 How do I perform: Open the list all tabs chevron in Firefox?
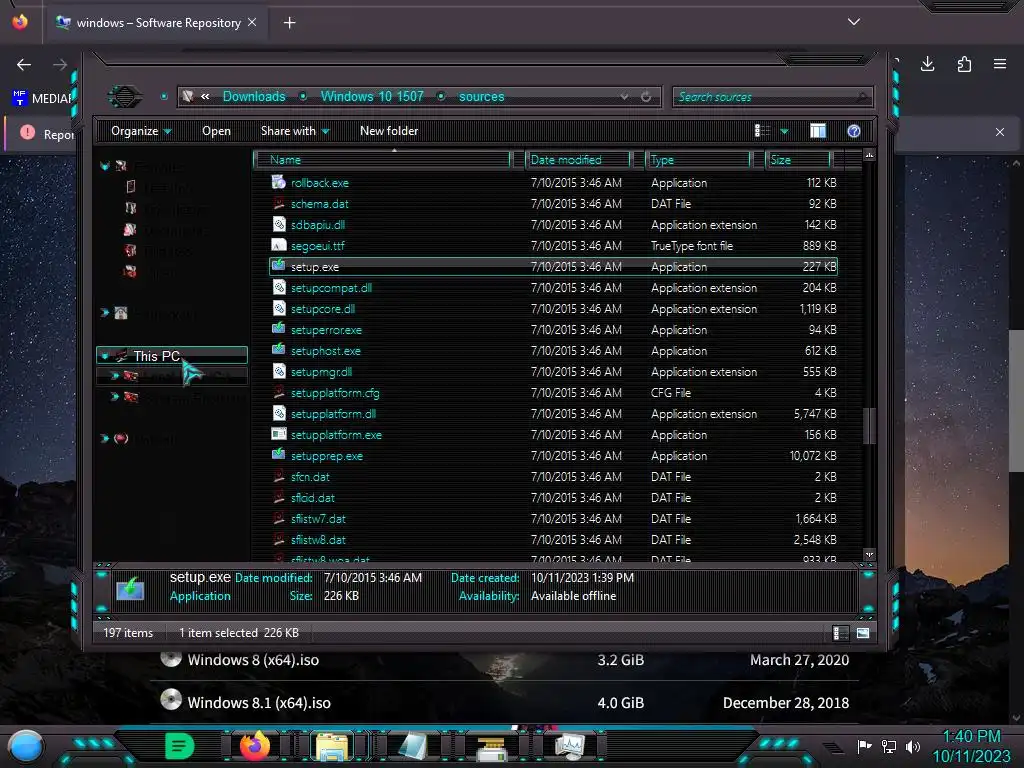coord(854,22)
